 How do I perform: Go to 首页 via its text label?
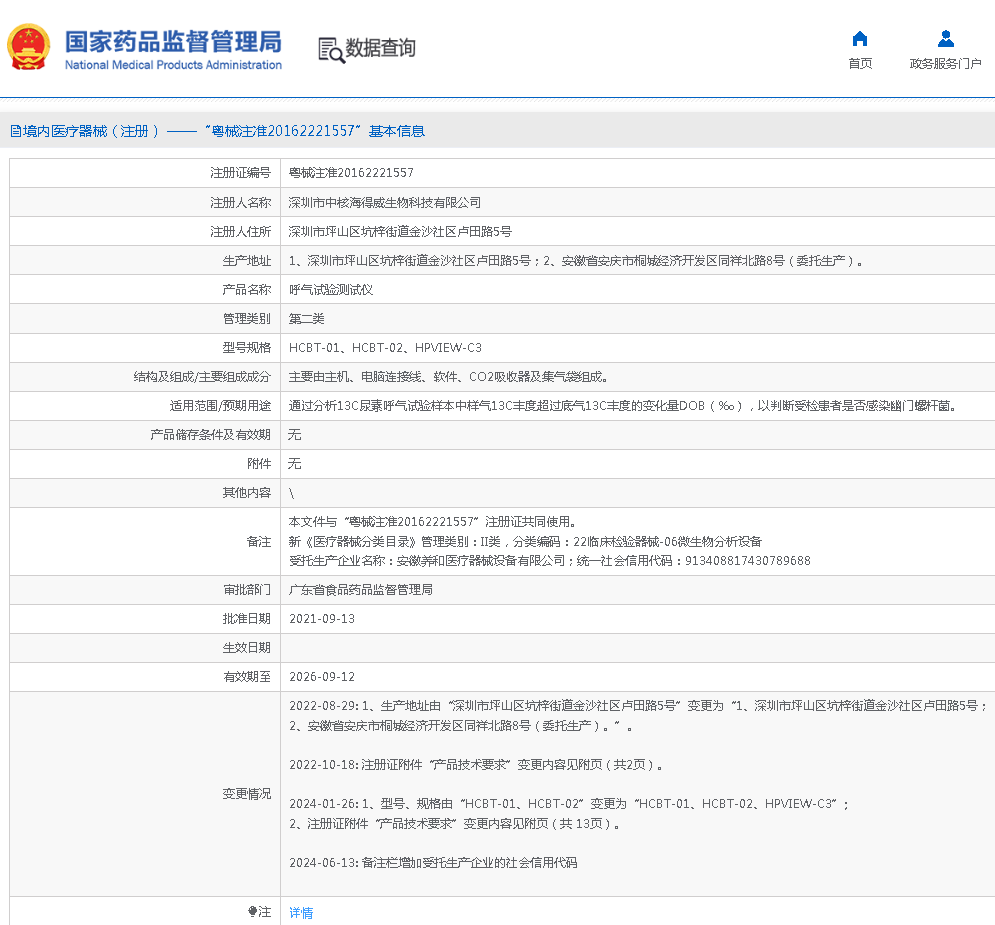(x=860, y=63)
